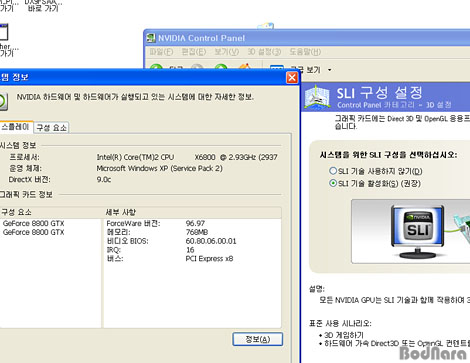Click the 구성 요소 column header

pos(51,212)
